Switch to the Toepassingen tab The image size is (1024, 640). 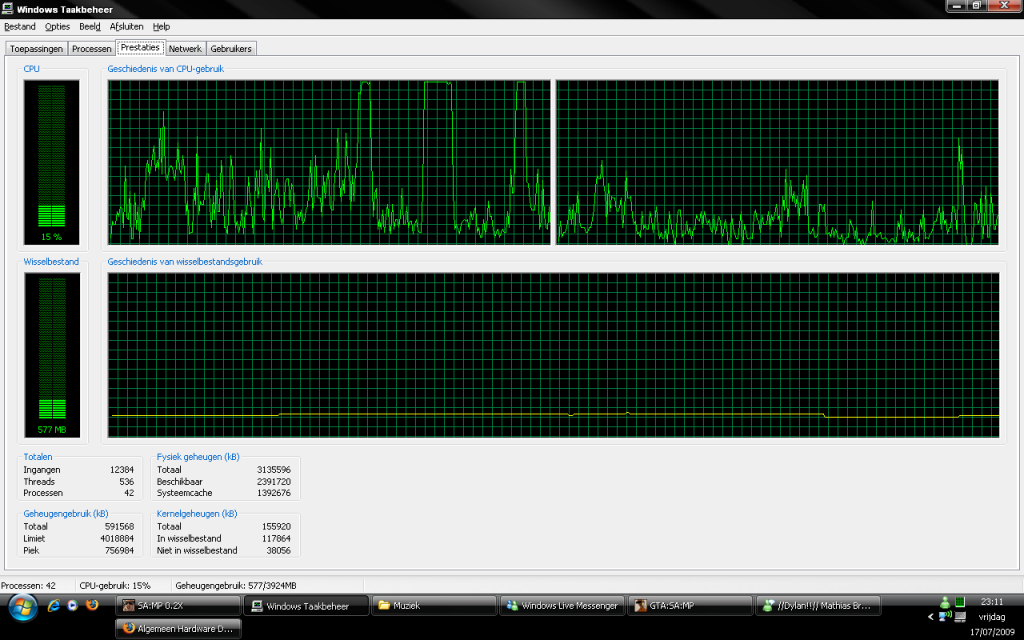pyautogui.click(x=37, y=49)
